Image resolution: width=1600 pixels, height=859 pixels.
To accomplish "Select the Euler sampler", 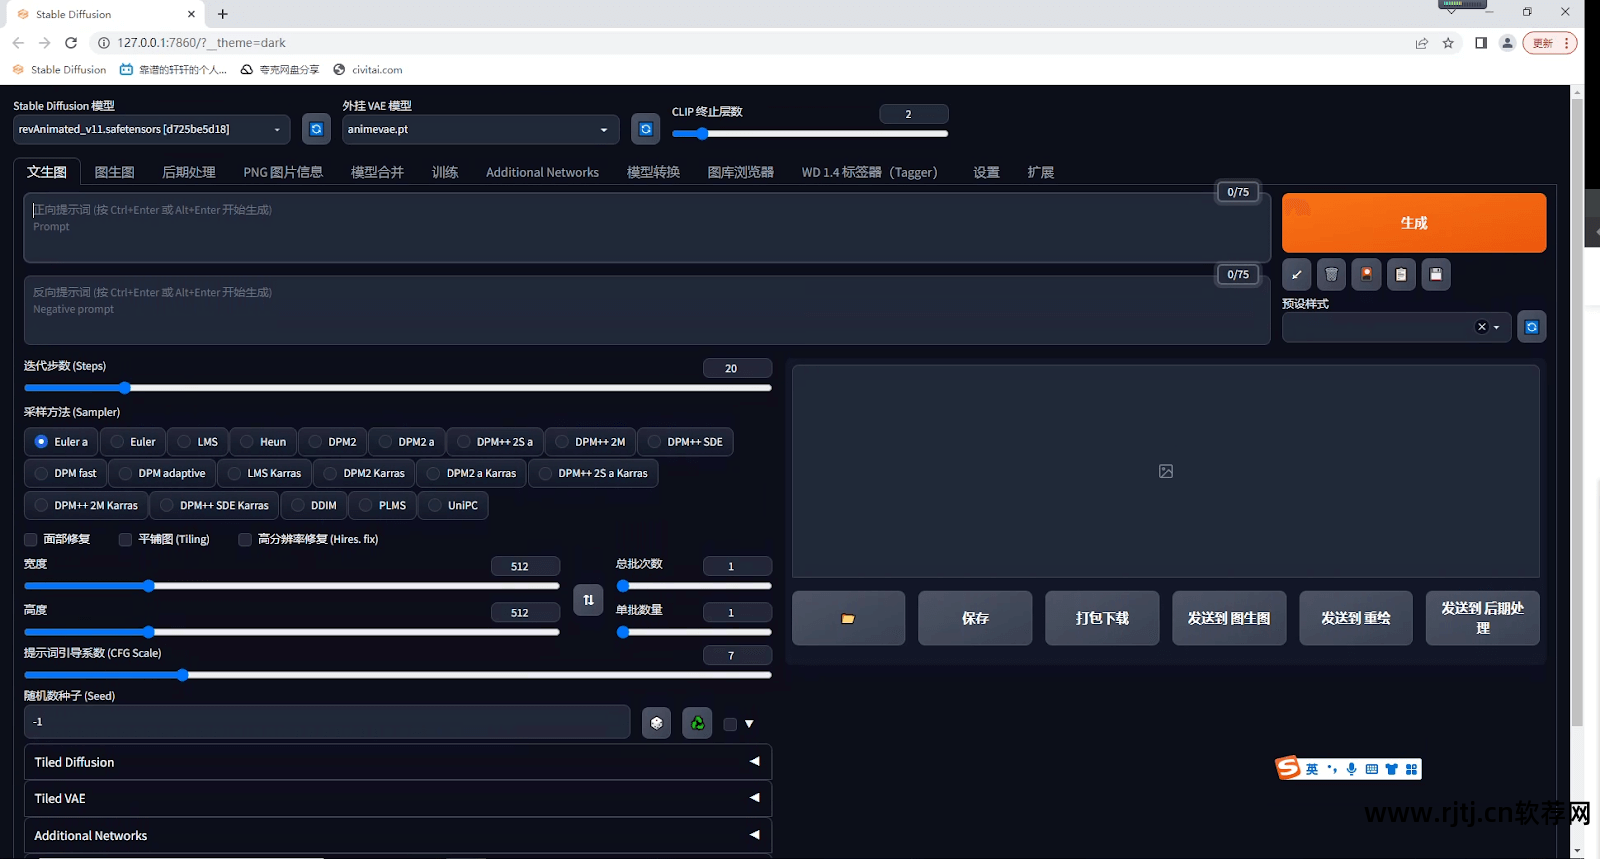I will click(x=134, y=442).
